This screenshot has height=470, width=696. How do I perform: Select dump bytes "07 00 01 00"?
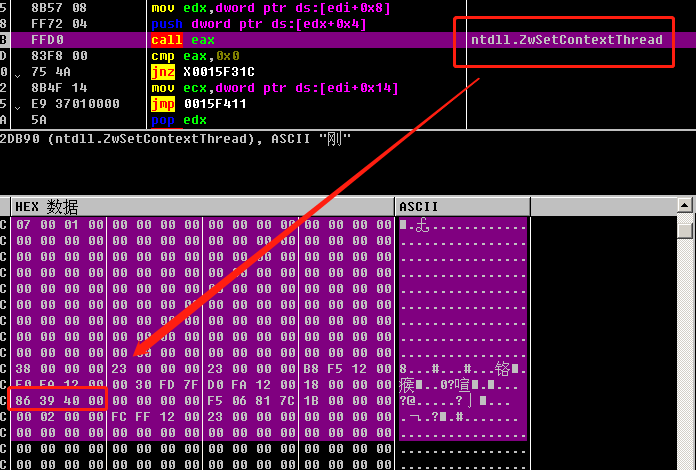click(x=59, y=225)
